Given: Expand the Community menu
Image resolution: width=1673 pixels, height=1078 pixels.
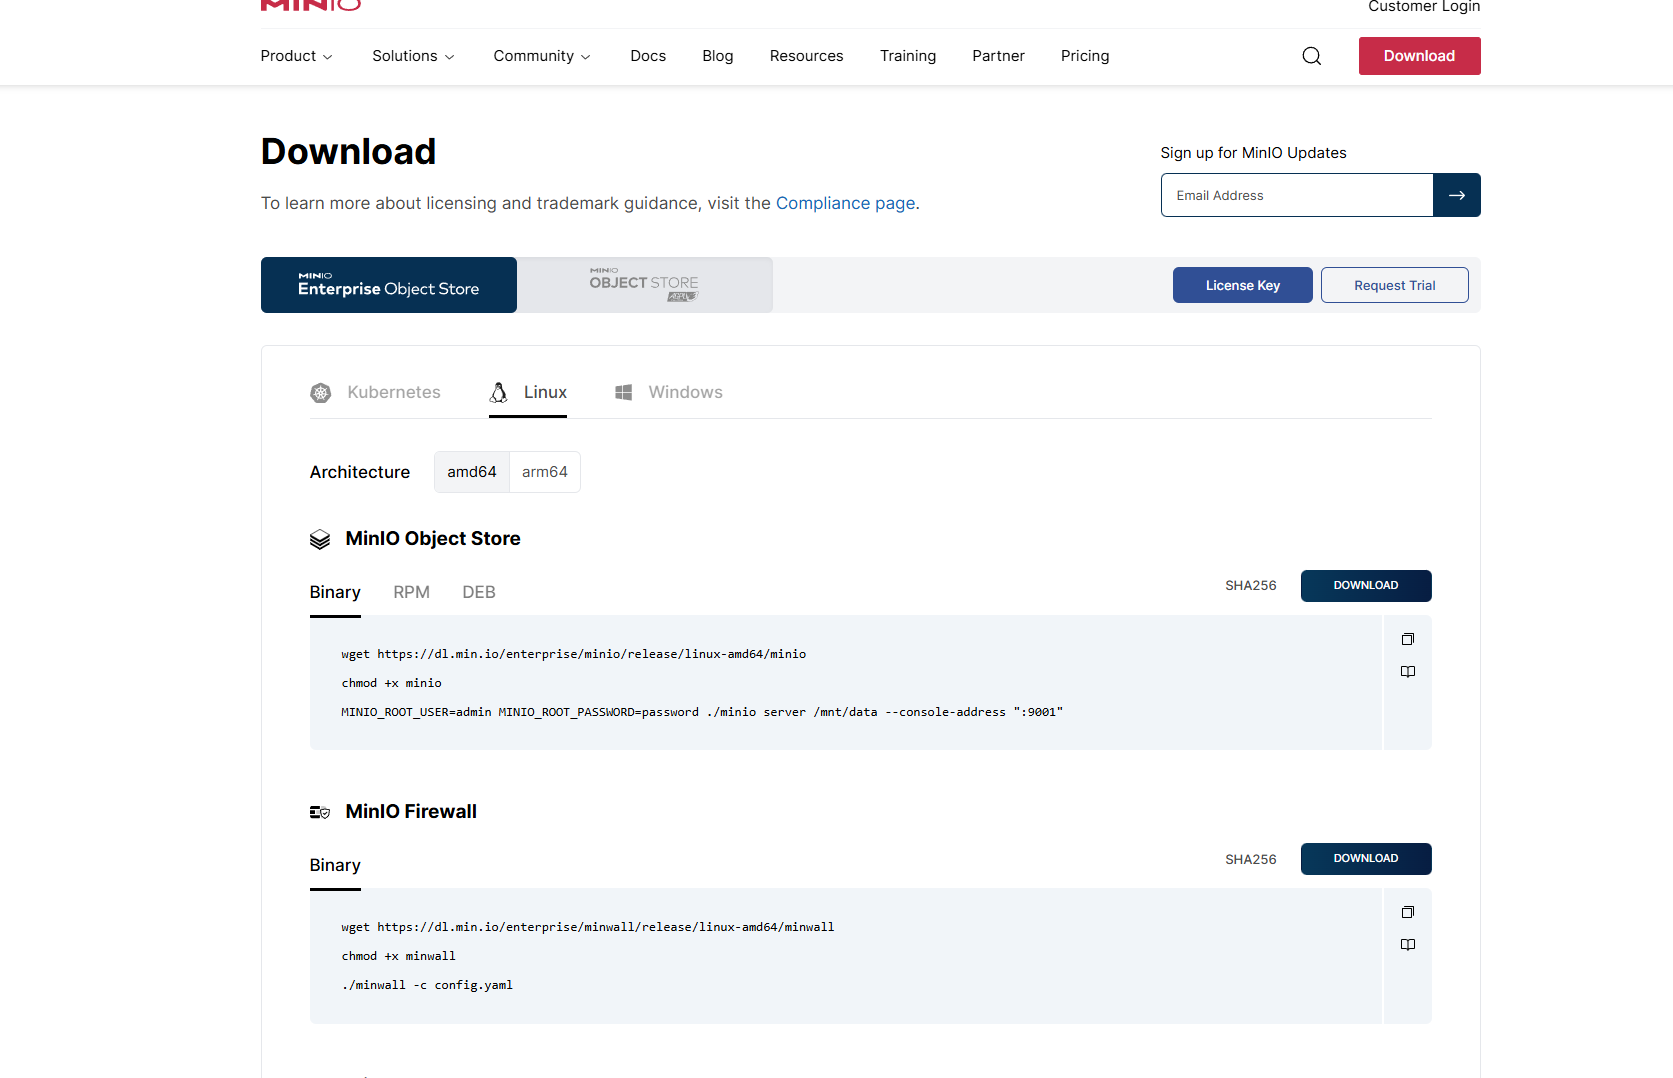Looking at the screenshot, I should pyautogui.click(x=542, y=56).
